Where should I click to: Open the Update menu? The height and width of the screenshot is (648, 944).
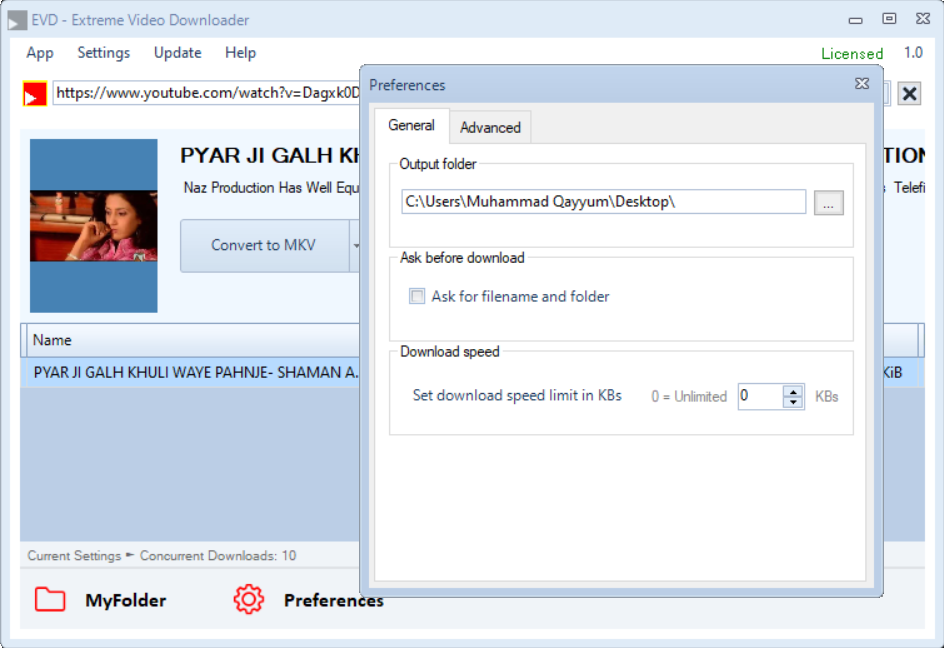point(178,53)
